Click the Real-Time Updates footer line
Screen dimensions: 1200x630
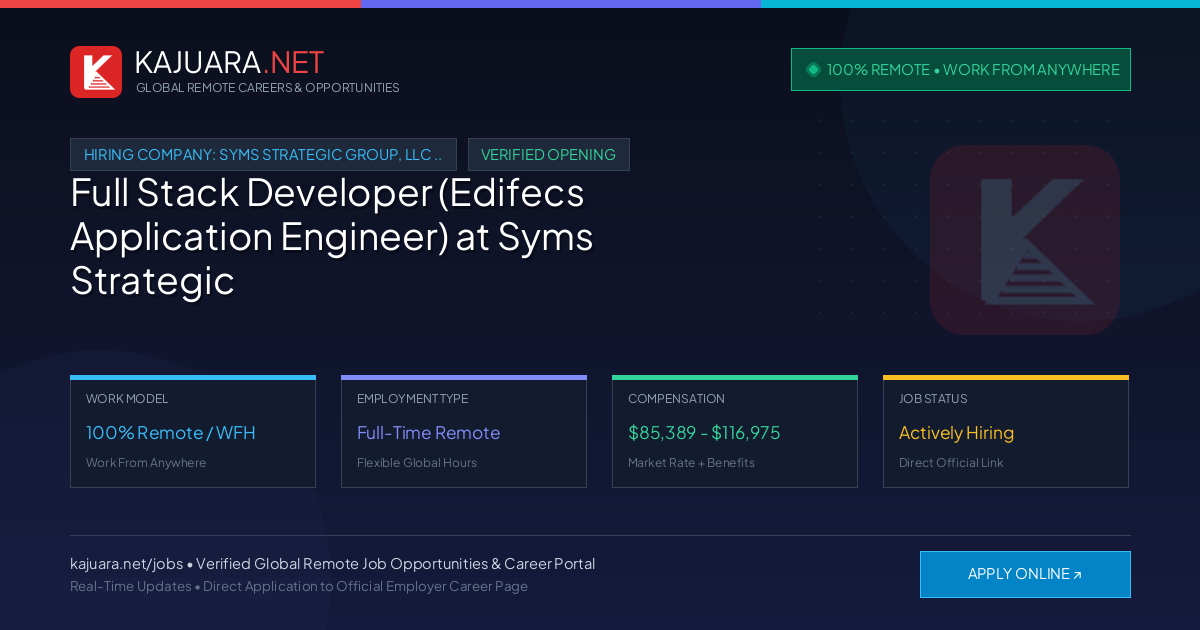[299, 586]
